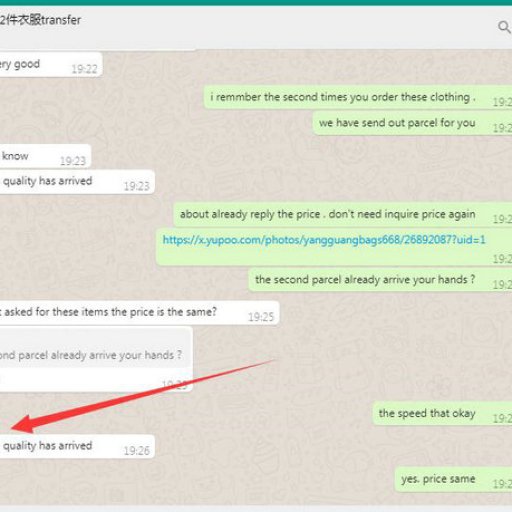Click message 'we have send out parcel for you'
The width and height of the screenshot is (512, 512).
397,123
